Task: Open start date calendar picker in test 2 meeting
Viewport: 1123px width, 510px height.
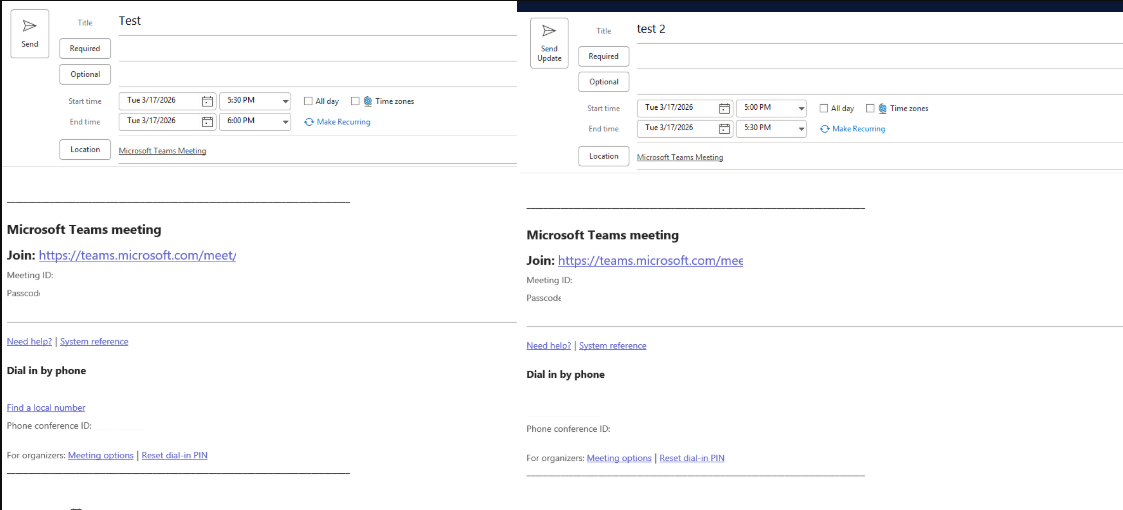Action: tap(724, 108)
